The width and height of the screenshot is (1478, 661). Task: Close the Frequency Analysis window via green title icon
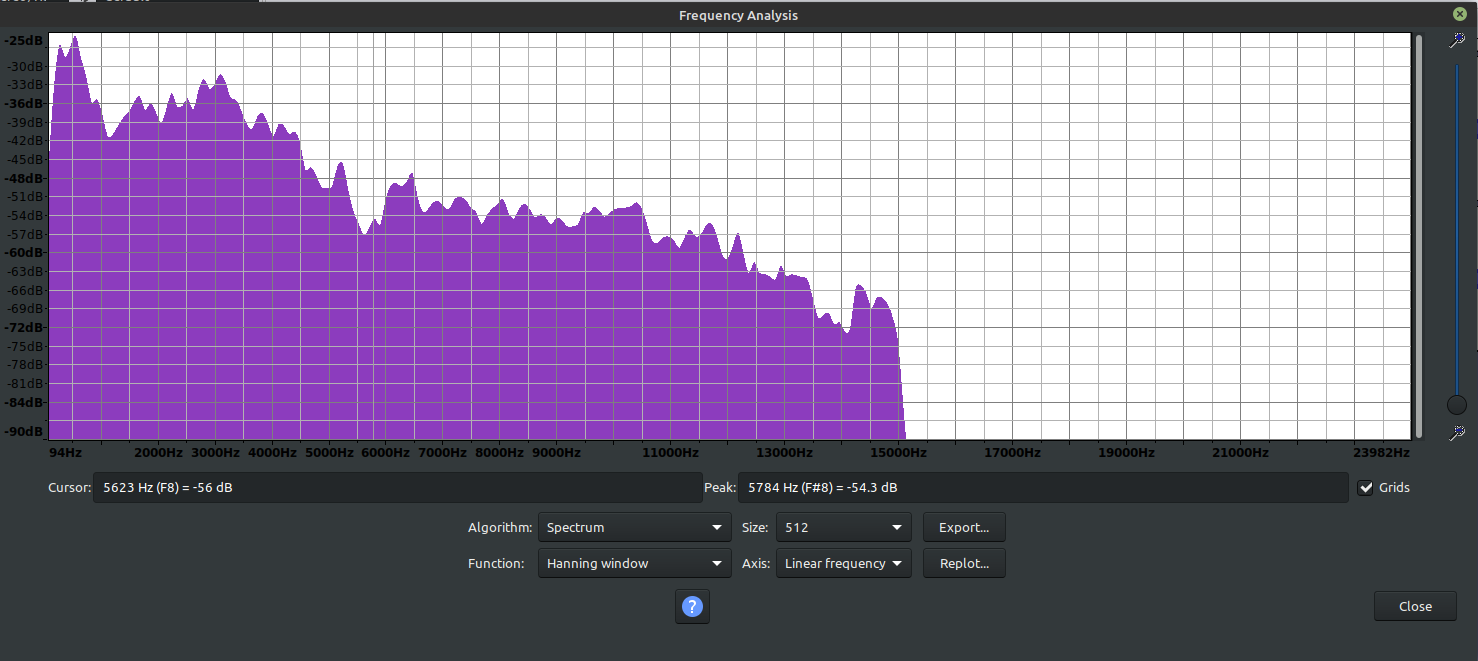coord(1460,14)
